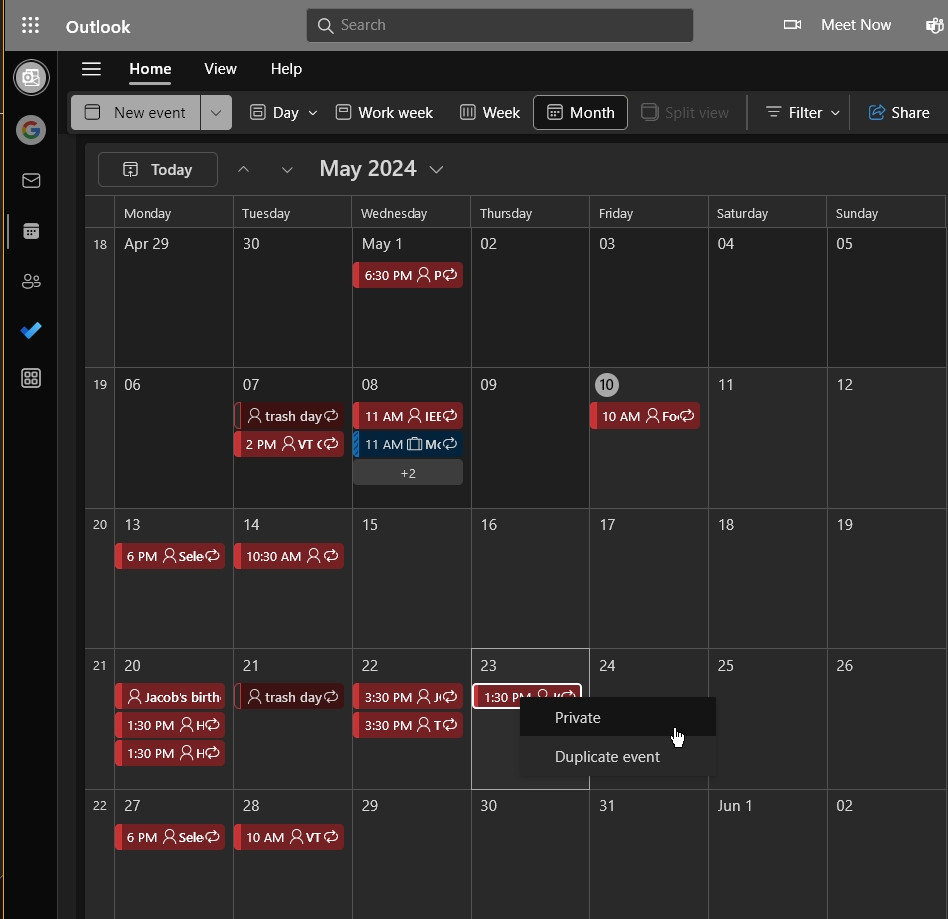
Task: Click the Meet Now video camera icon
Action: pyautogui.click(x=792, y=25)
